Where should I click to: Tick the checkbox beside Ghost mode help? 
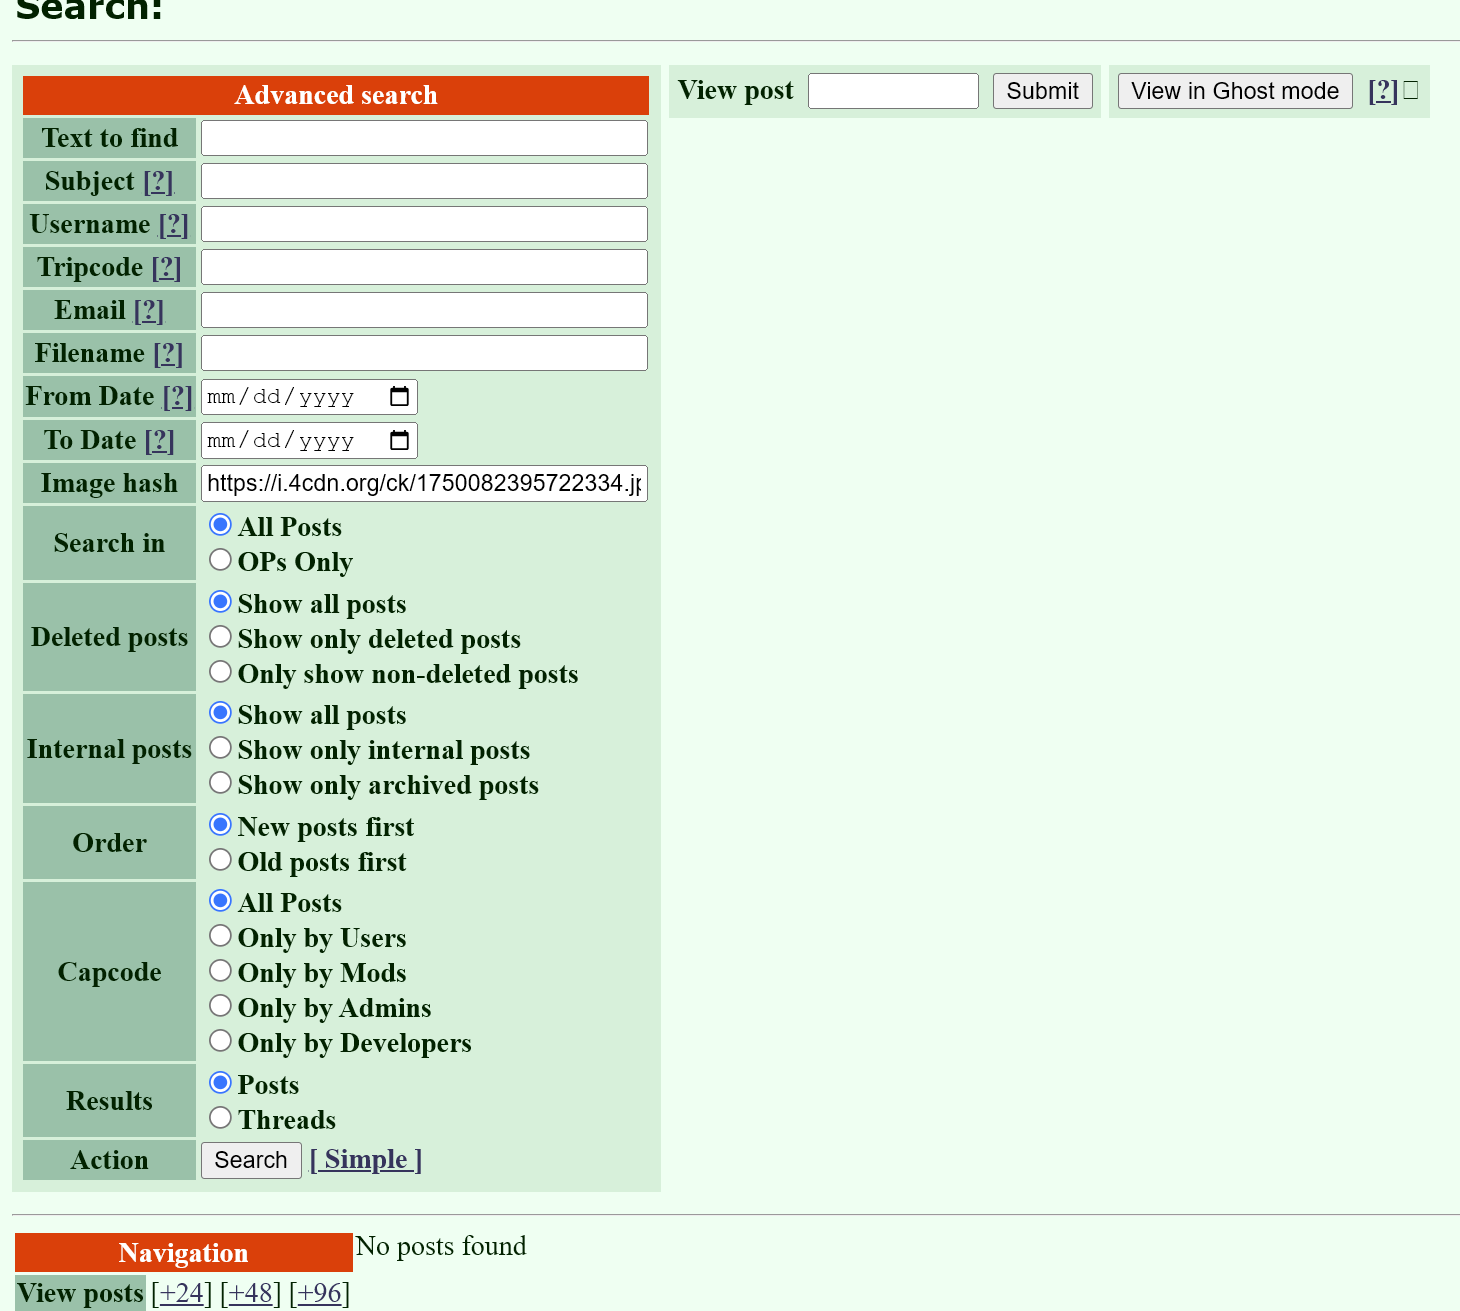(1411, 90)
